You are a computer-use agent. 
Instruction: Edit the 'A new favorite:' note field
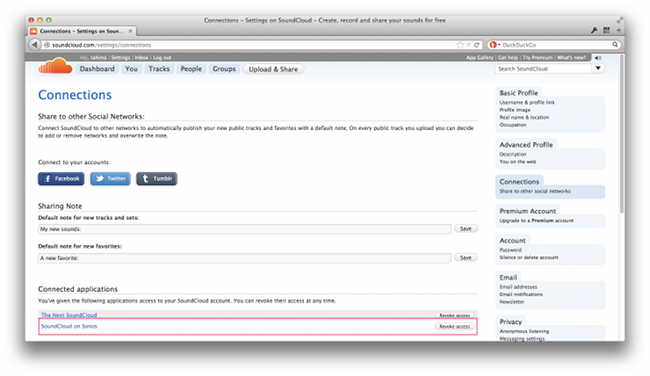[245, 258]
